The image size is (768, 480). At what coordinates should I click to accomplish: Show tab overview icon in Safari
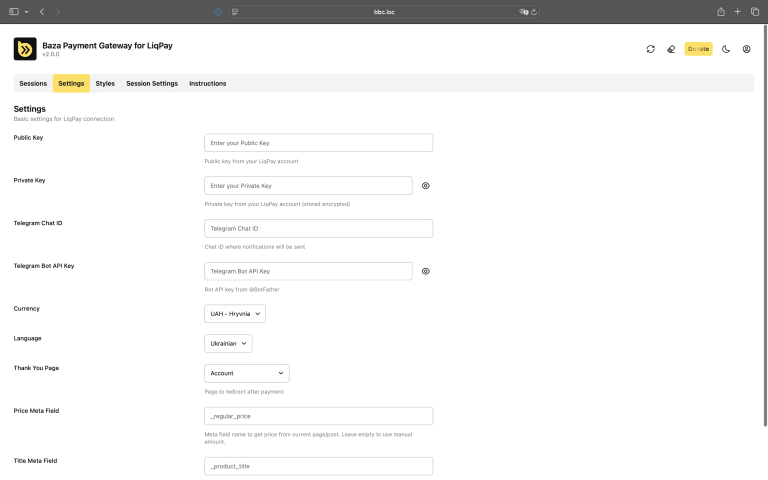755,12
